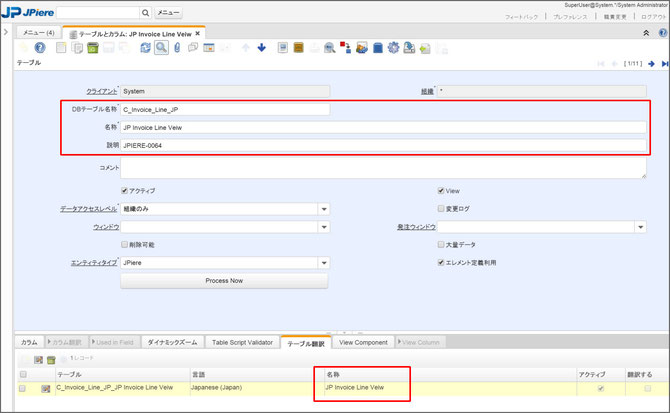The image size is (670, 413).
Task: Enable the 変更ログ checkbox
Action: coord(441,208)
